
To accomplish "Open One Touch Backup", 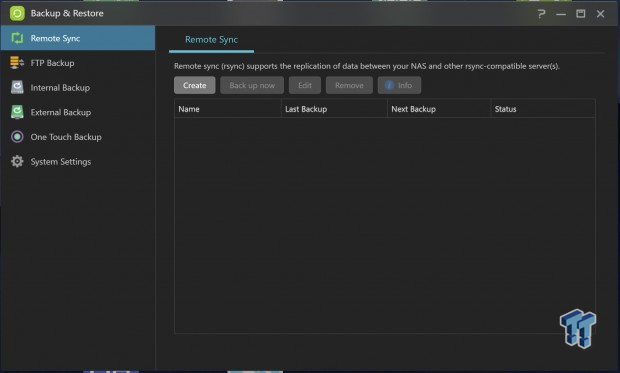I will [x=78, y=137].
